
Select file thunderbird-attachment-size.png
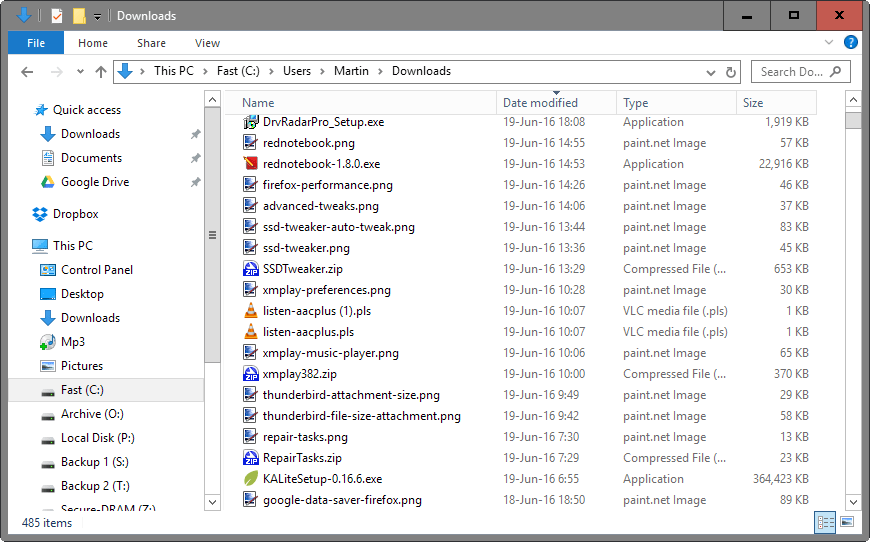pos(351,395)
